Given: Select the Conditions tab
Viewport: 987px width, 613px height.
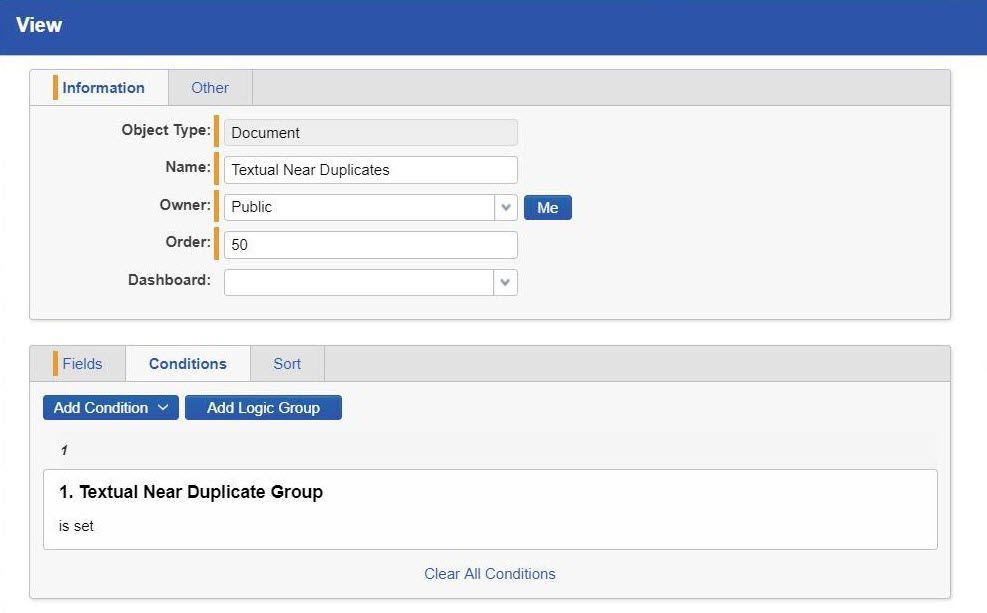Looking at the screenshot, I should pos(188,364).
